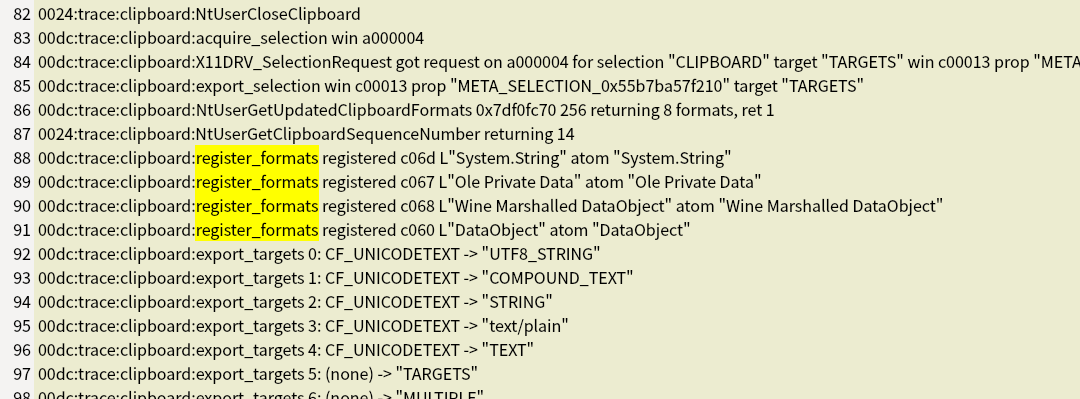Image resolution: width=1080 pixels, height=399 pixels.
Task: Click highlighted register_formats on line 90
Action: 258,207
